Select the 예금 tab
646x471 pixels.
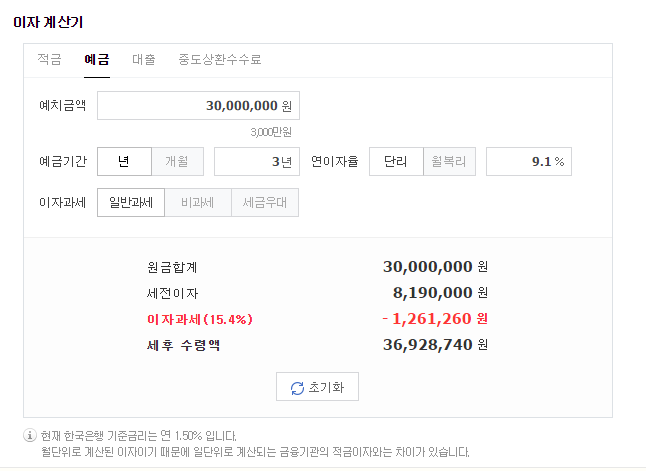tap(97, 59)
